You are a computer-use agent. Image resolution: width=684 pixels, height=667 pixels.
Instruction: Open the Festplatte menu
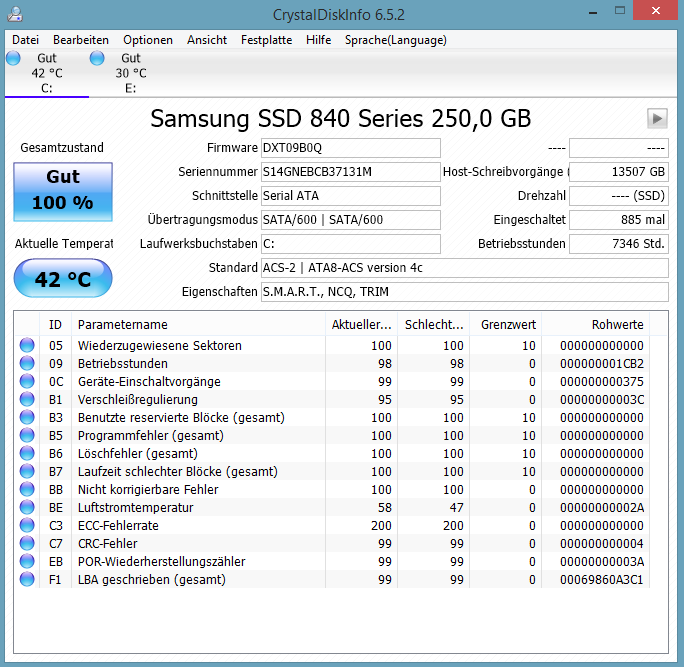[266, 40]
